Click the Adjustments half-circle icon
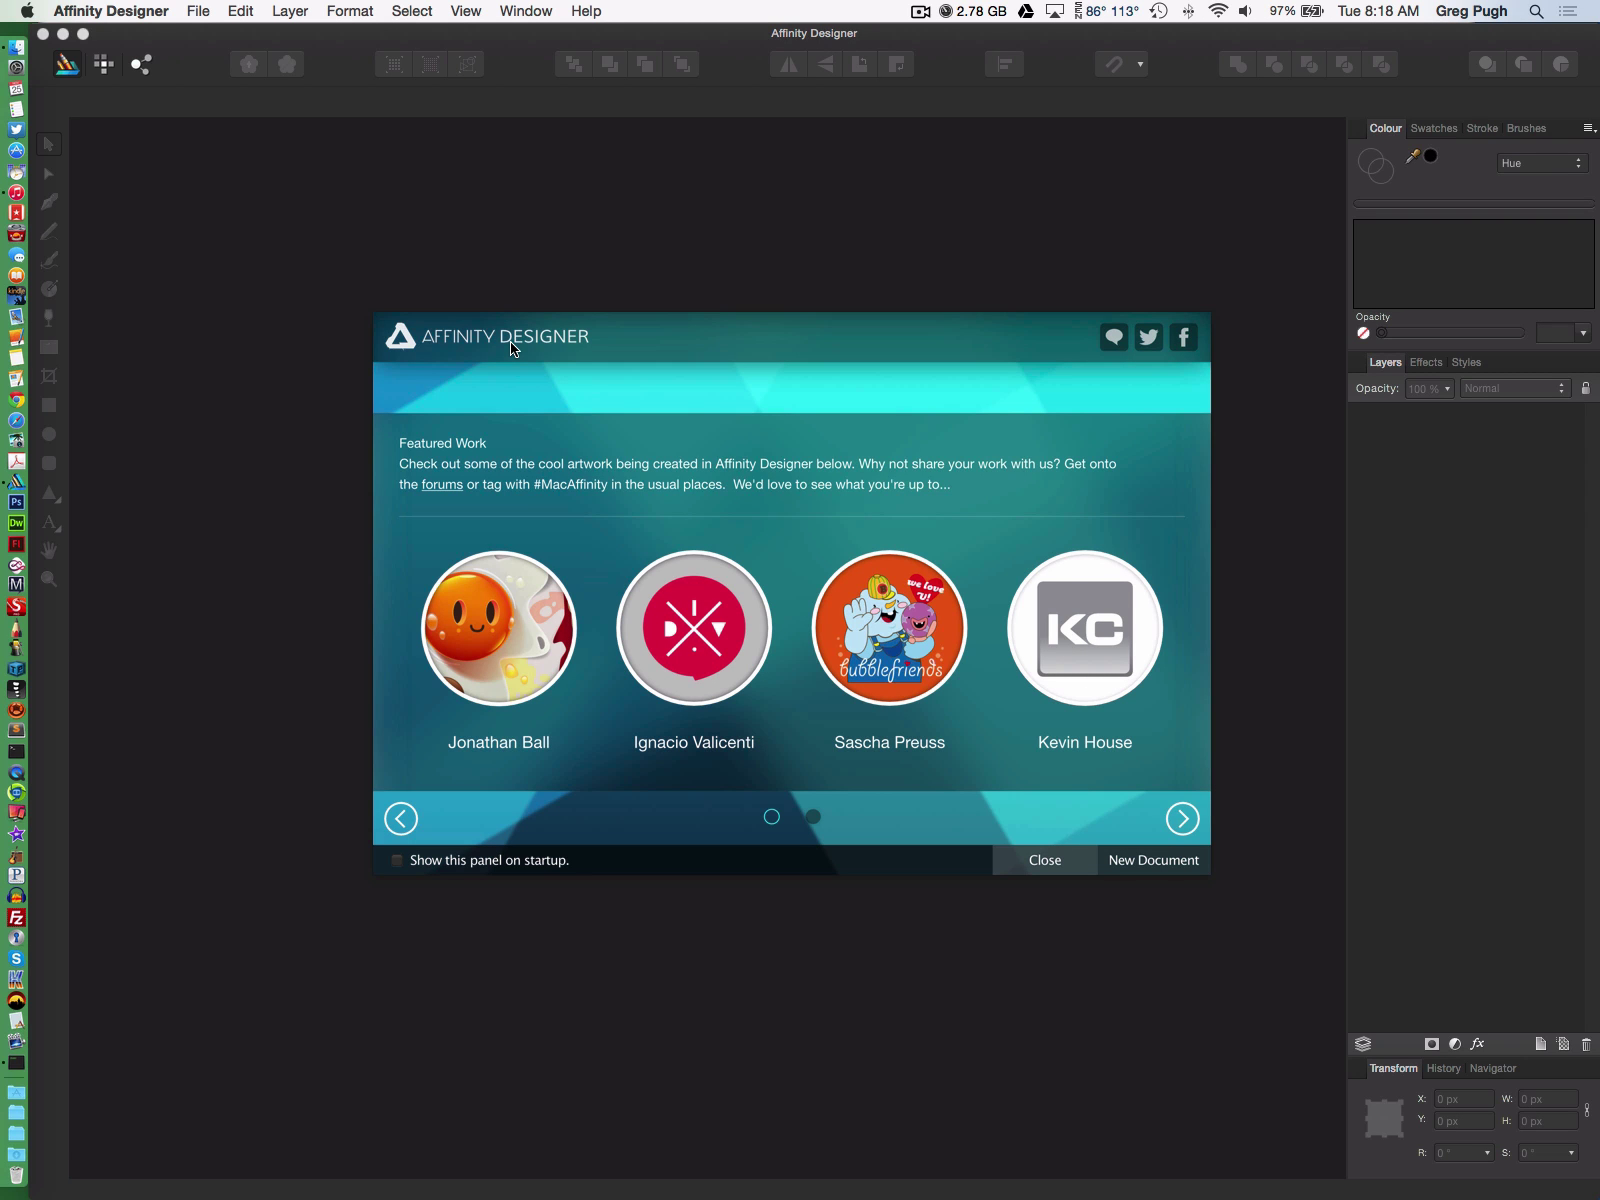 pos(1455,1044)
